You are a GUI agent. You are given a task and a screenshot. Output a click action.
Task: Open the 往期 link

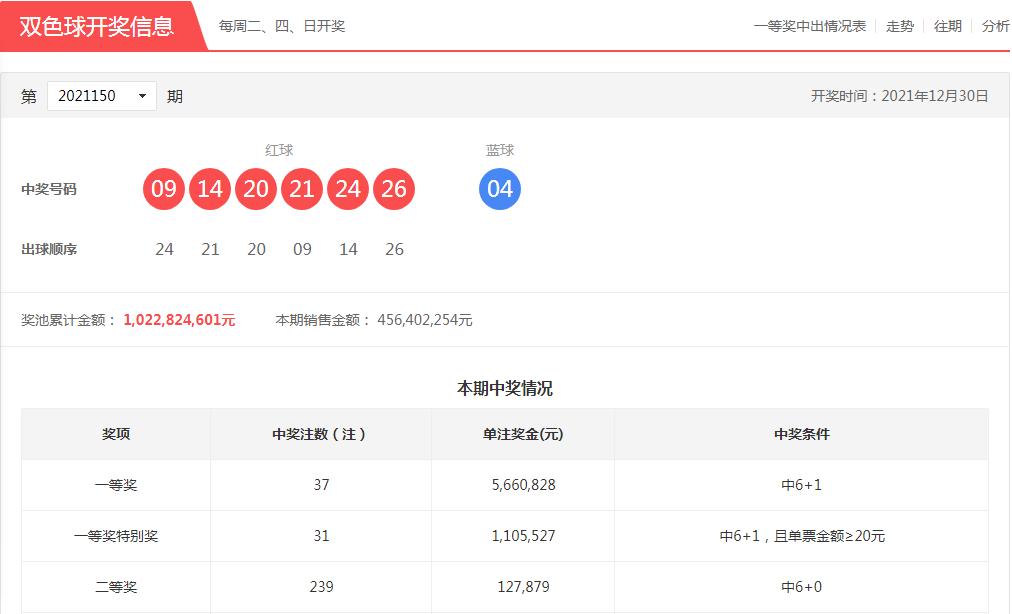coord(947,26)
